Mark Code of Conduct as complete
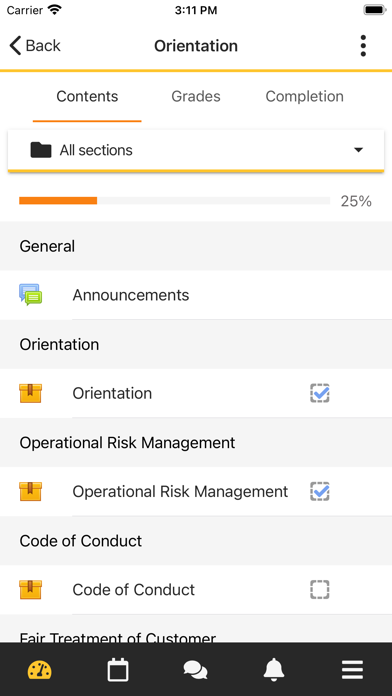 (x=320, y=590)
